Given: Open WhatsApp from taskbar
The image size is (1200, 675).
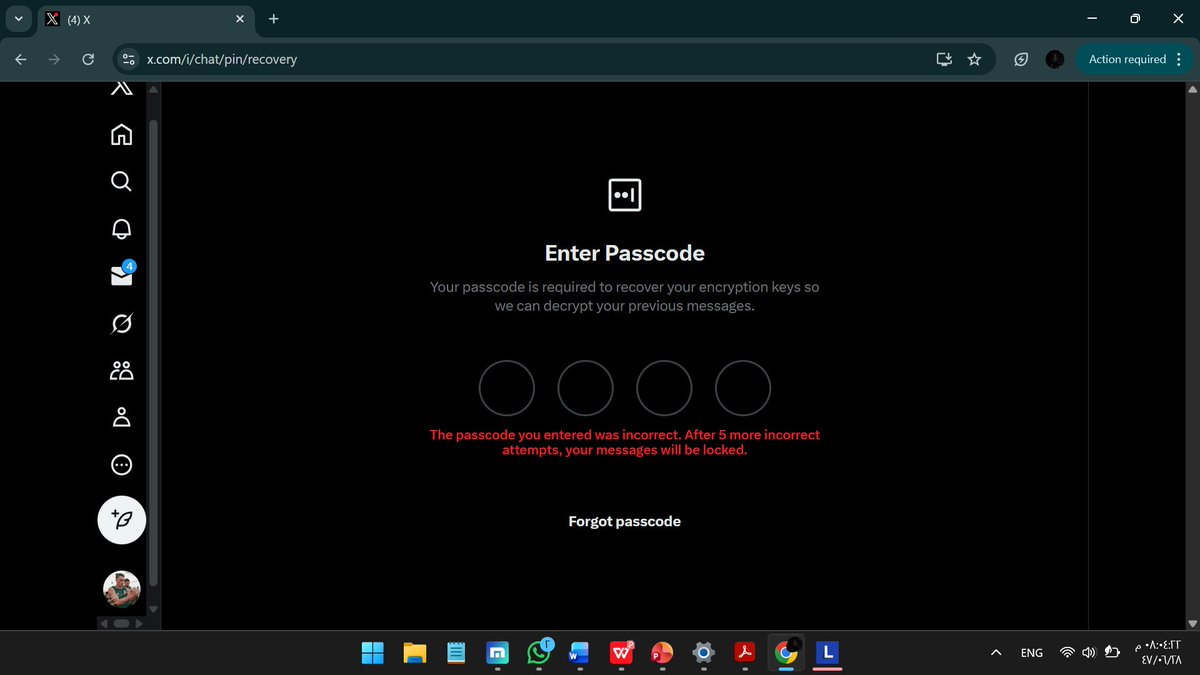Looking at the screenshot, I should (540, 652).
